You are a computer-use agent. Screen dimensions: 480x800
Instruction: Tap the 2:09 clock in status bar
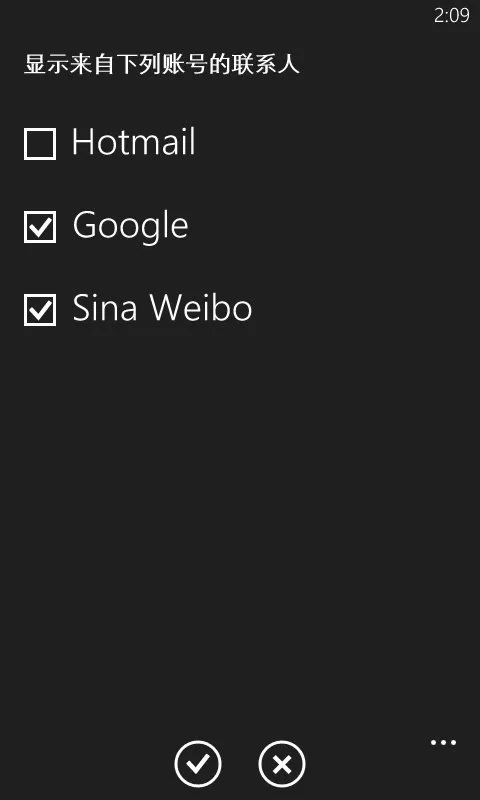point(451,16)
